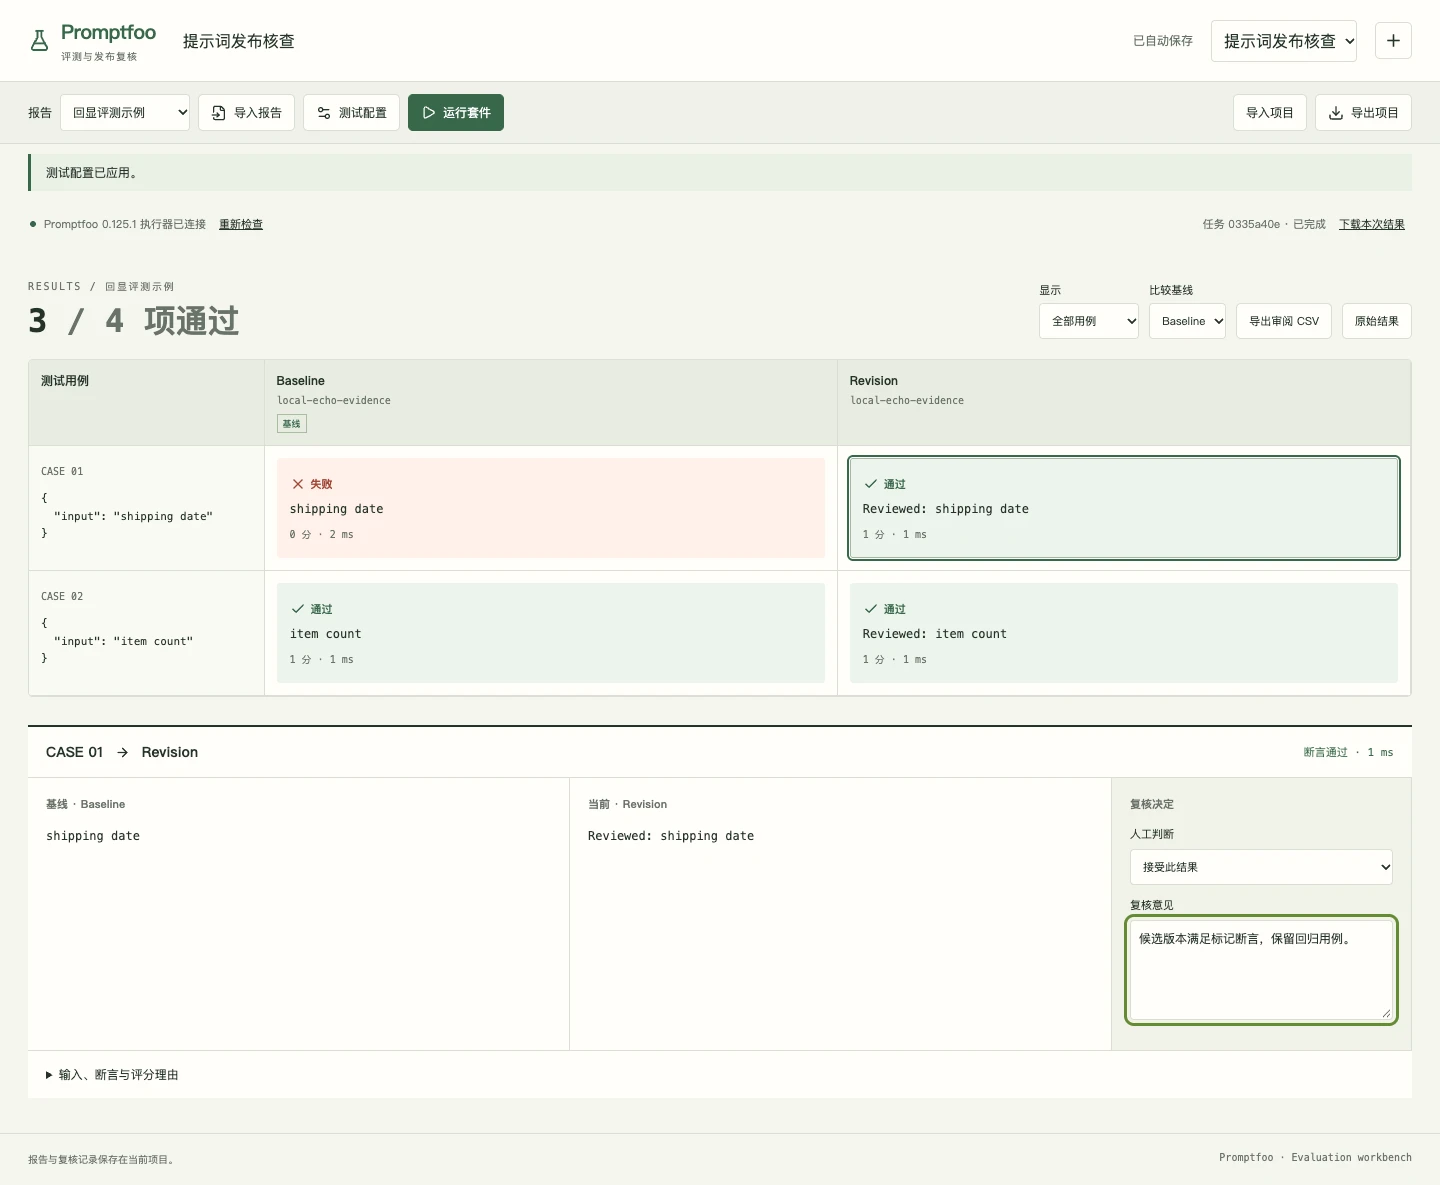Click the 通过 checkmark in Revision CASE 01
The height and width of the screenshot is (1185, 1440).
(871, 484)
